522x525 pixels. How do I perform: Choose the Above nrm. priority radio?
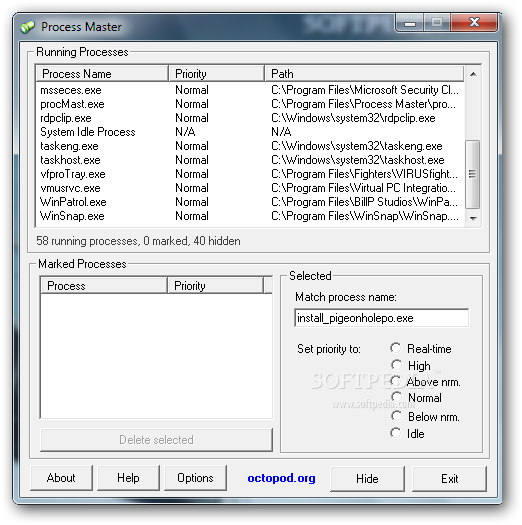[x=396, y=381]
